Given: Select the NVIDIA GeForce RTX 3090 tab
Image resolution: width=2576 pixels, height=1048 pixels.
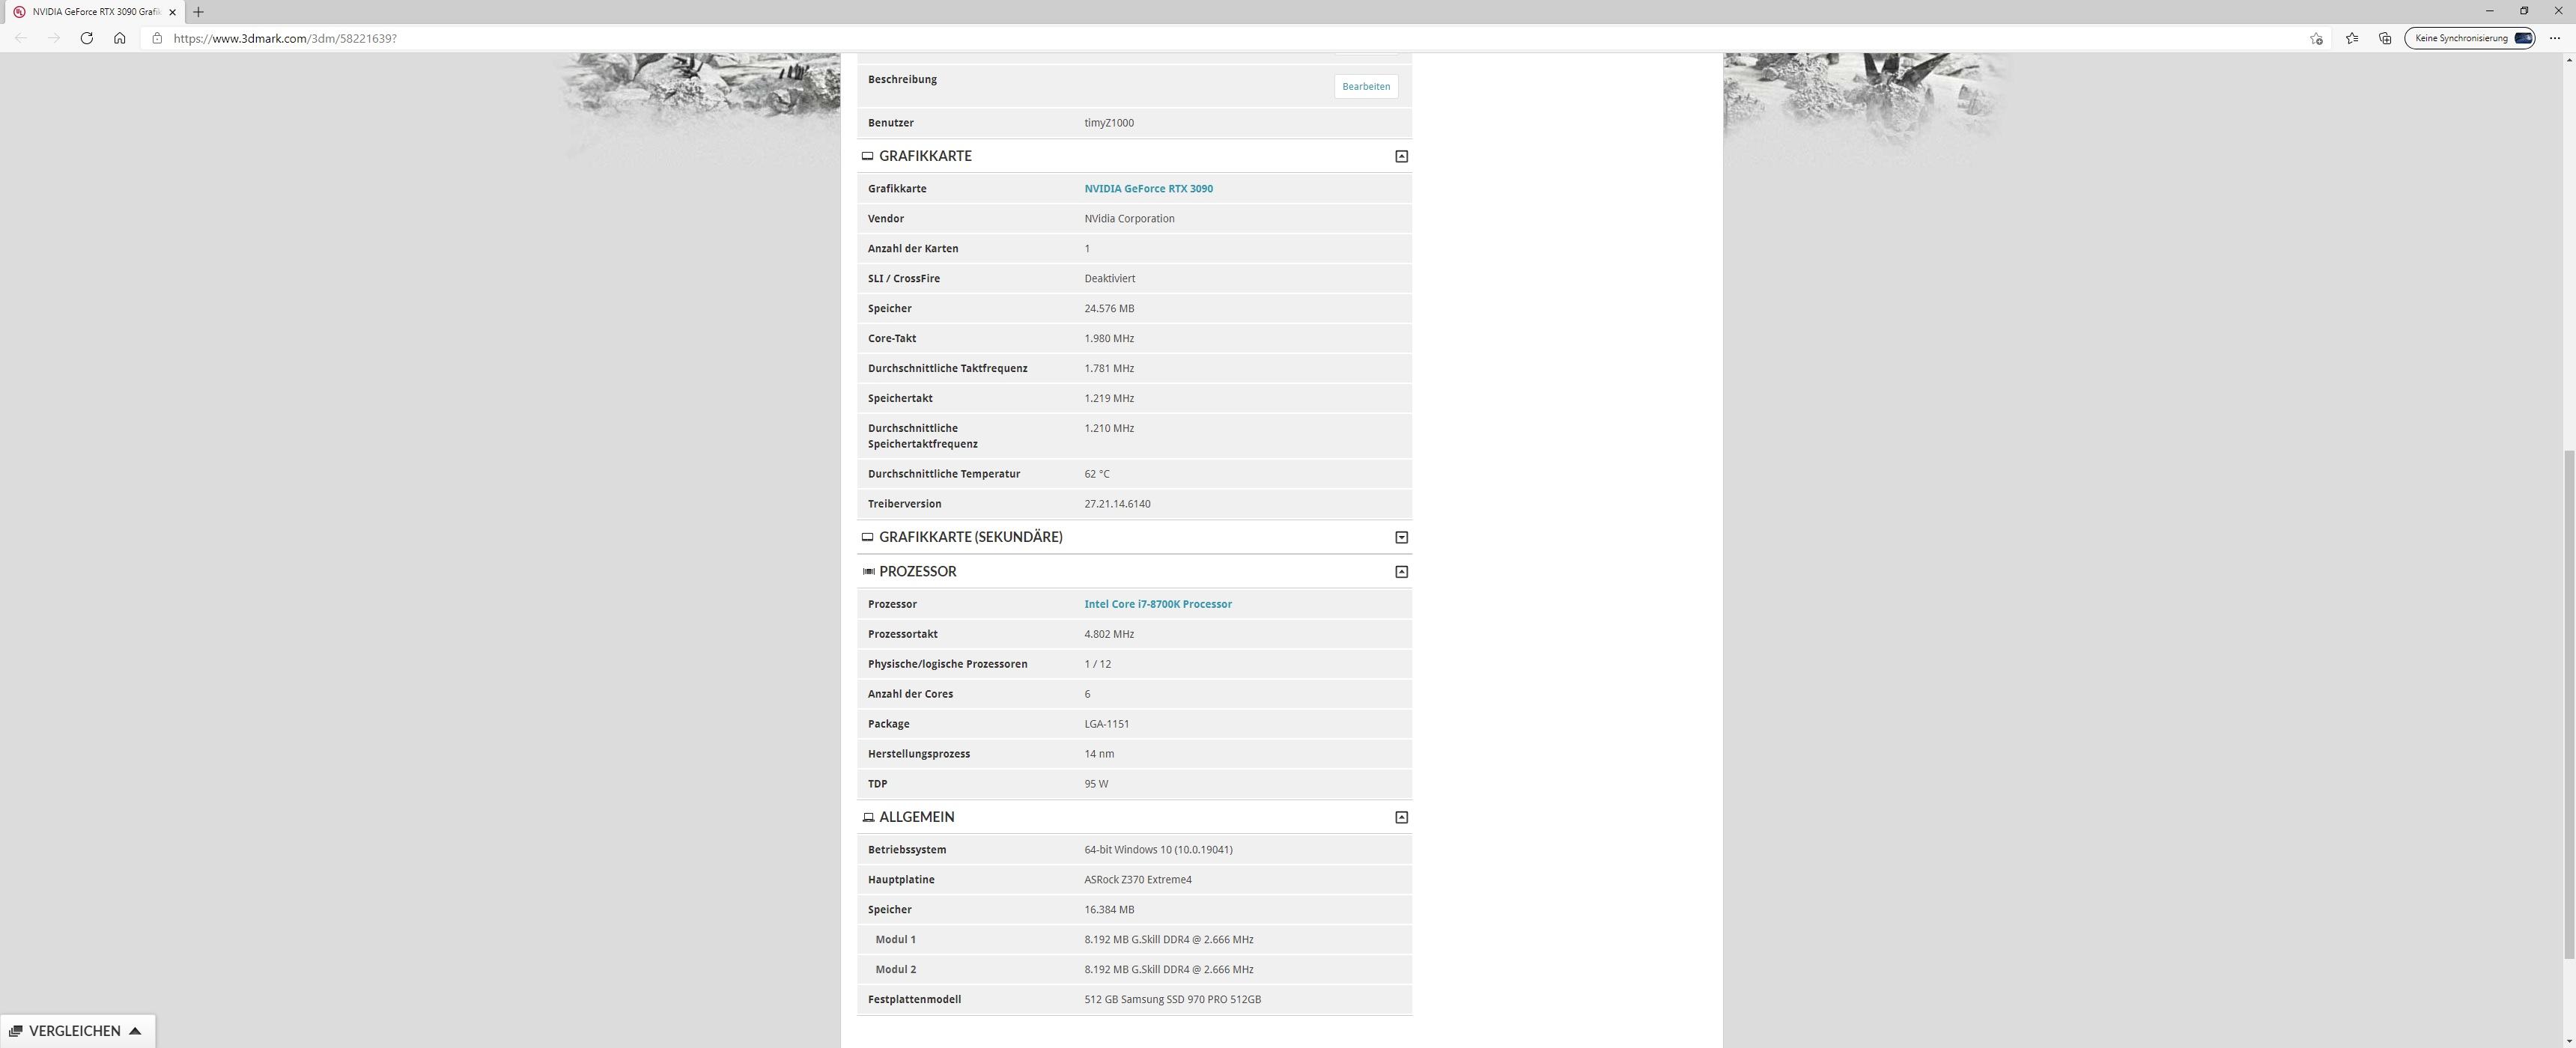Looking at the screenshot, I should tap(96, 12).
